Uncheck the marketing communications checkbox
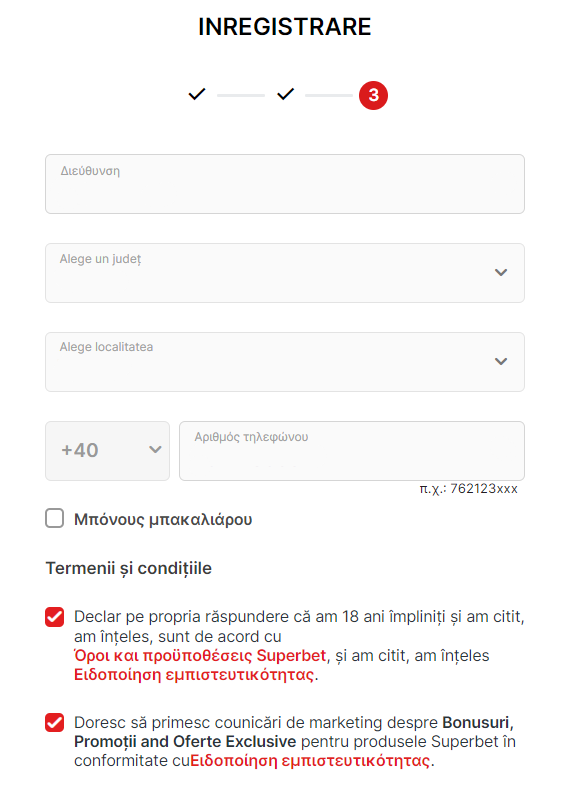The image size is (571, 790). click(54, 722)
